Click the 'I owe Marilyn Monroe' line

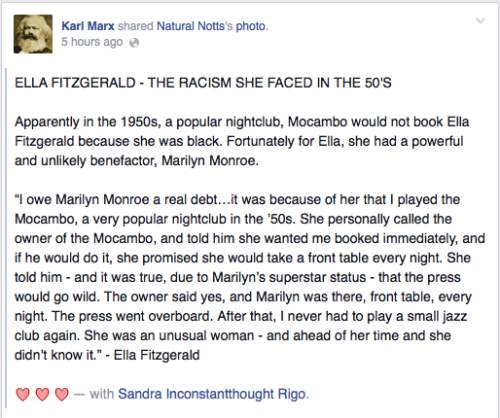pyautogui.click(x=237, y=199)
